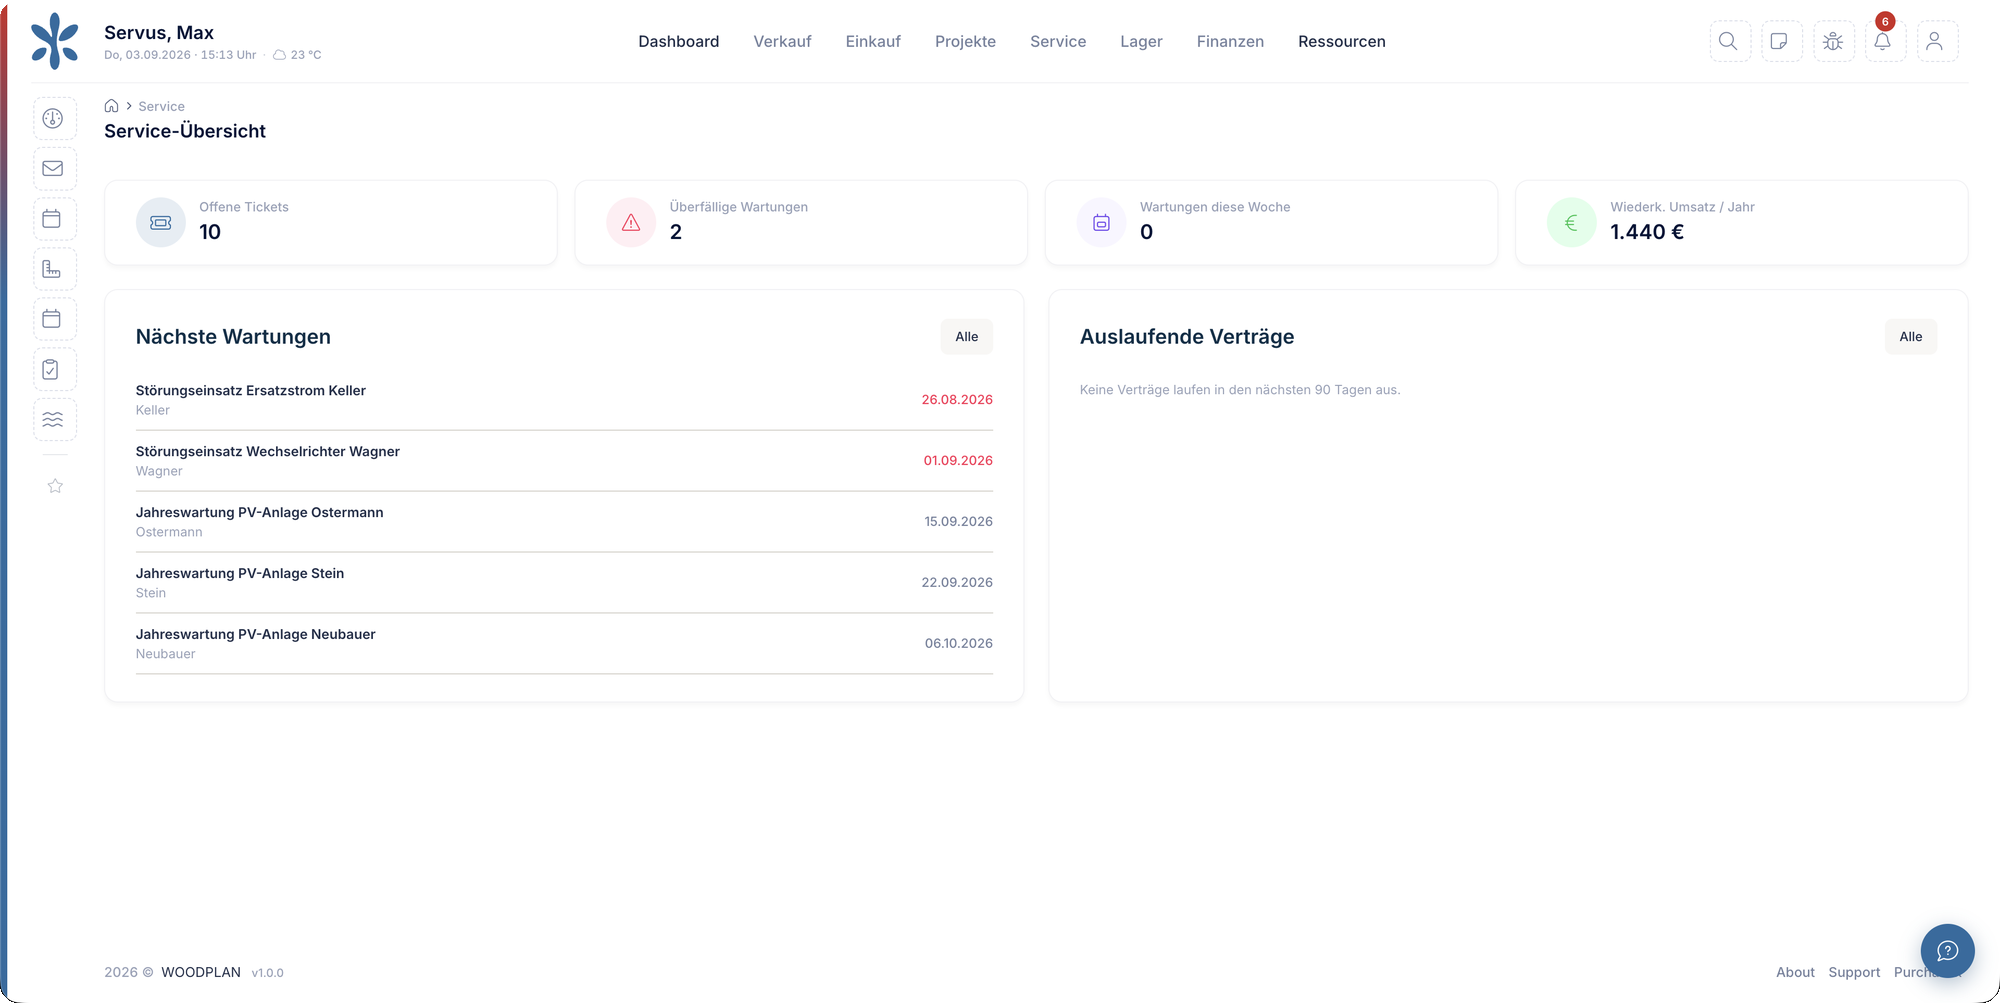
Task: Open the Projekte menu
Action: [x=965, y=41]
